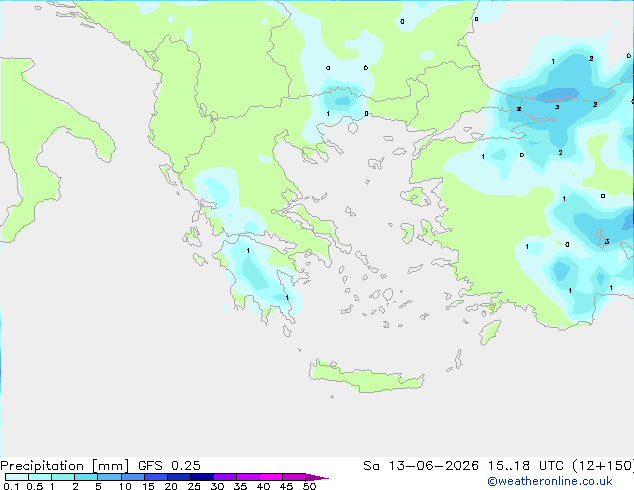Click the 'Precipitation [mm] GFS 0.25' title
The image size is (634, 490).
(x=100, y=466)
